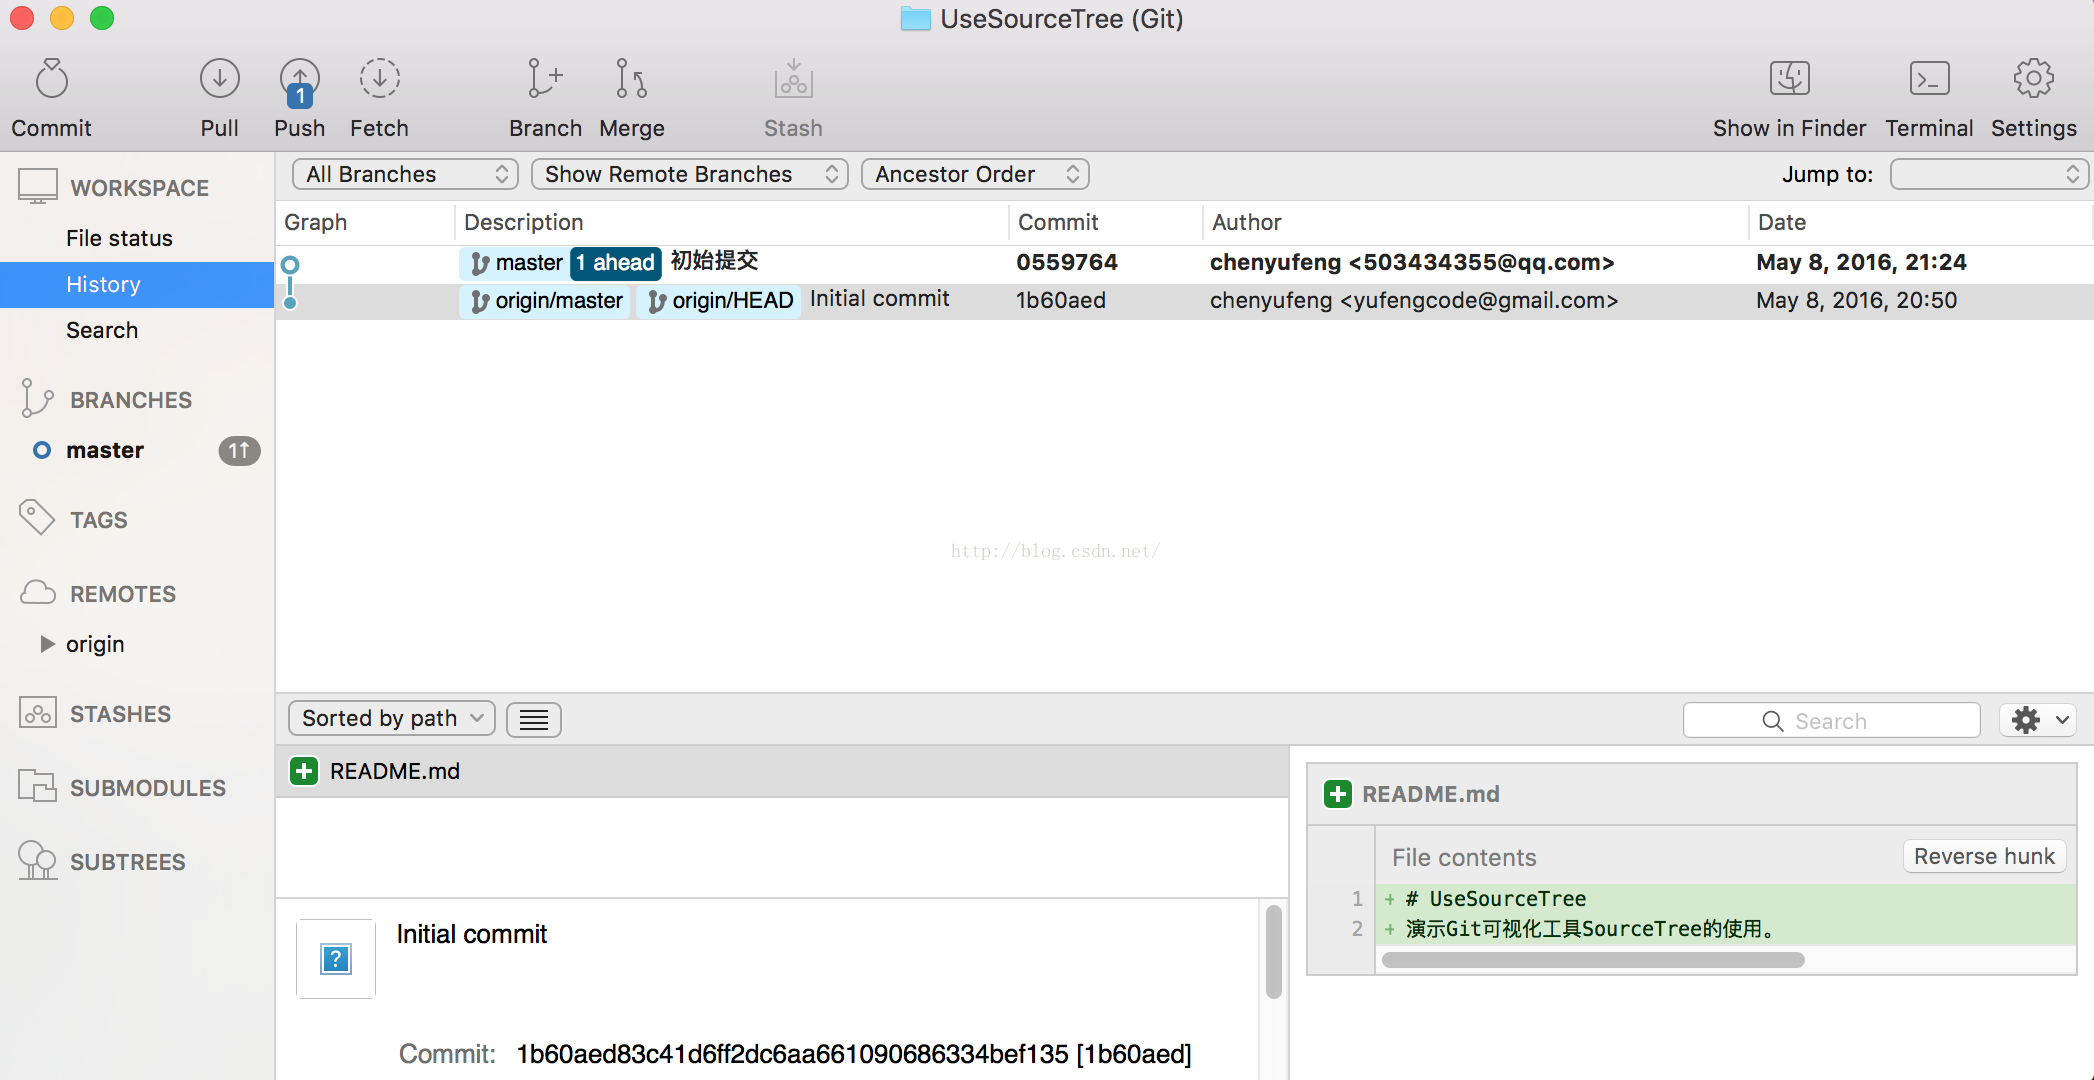Open the Terminal from toolbar

1928,80
